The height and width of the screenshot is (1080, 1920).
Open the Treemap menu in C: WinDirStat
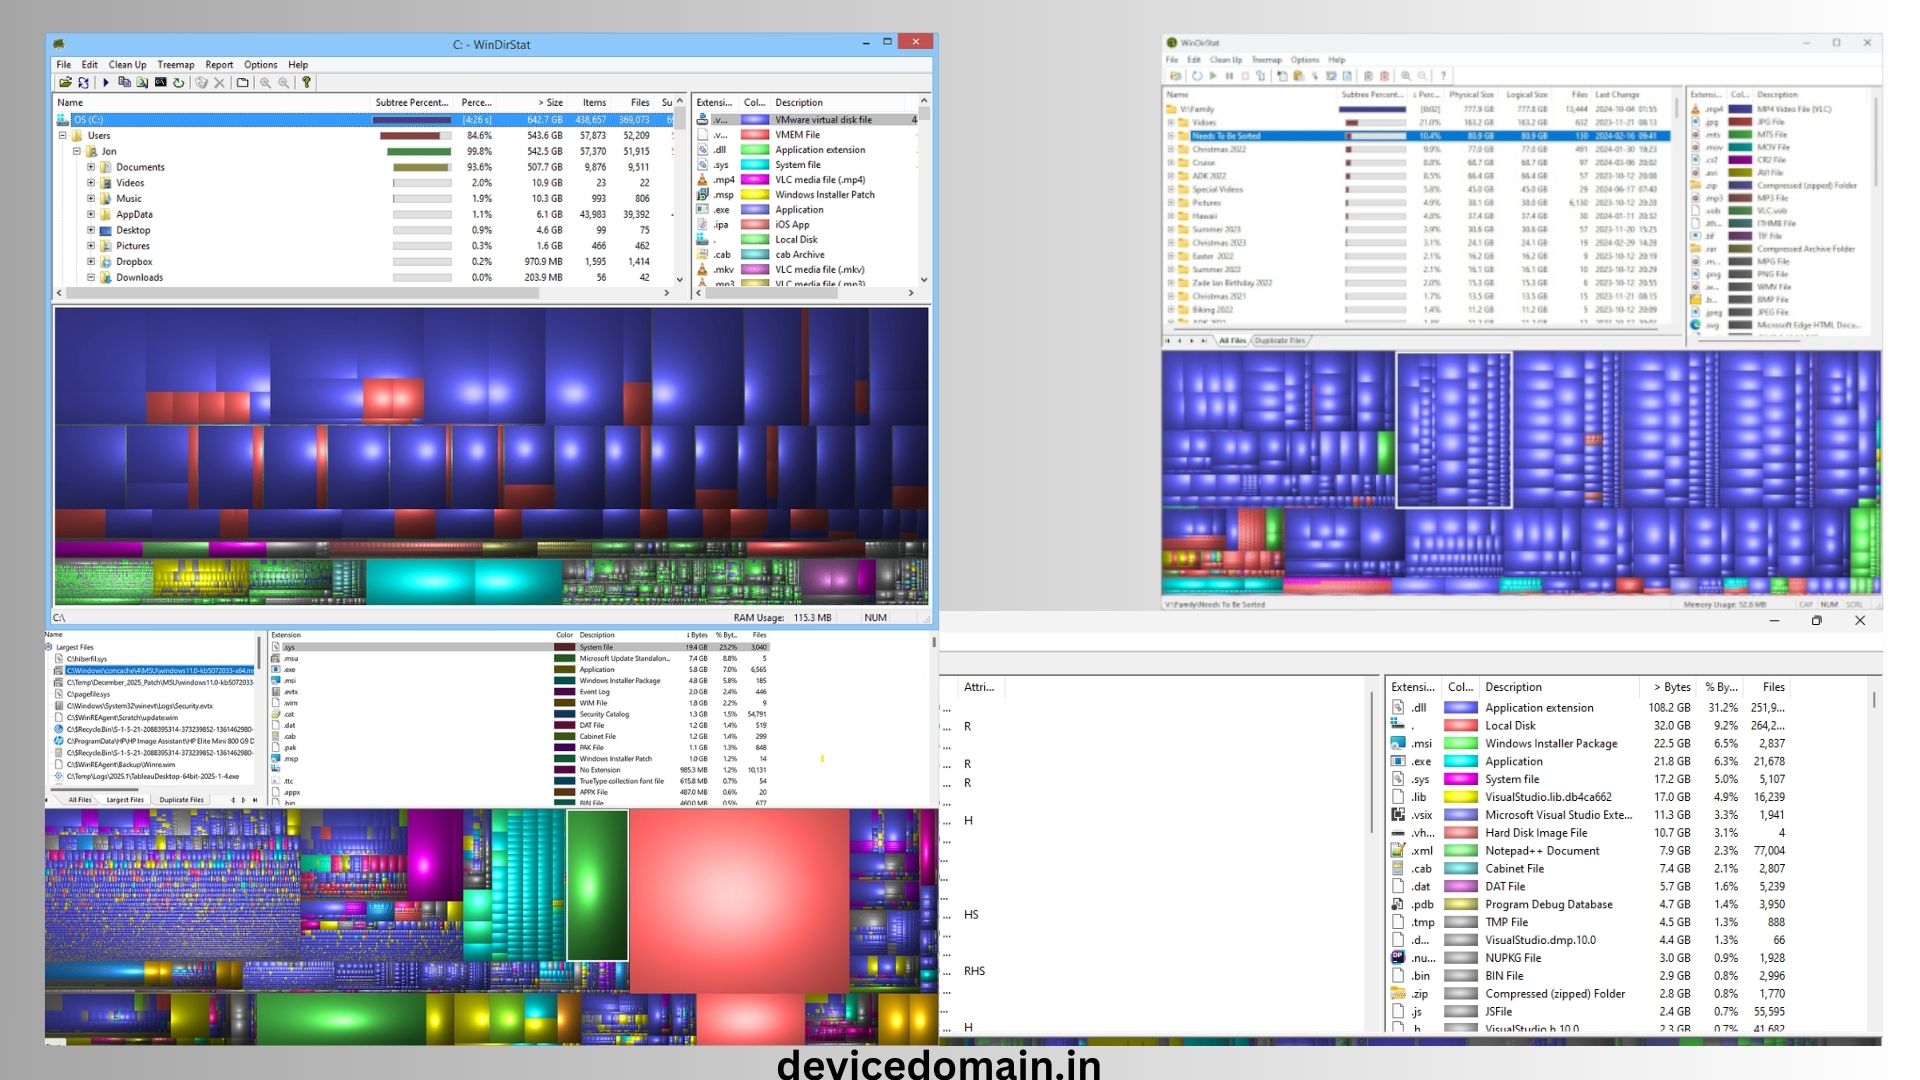pyautogui.click(x=175, y=64)
